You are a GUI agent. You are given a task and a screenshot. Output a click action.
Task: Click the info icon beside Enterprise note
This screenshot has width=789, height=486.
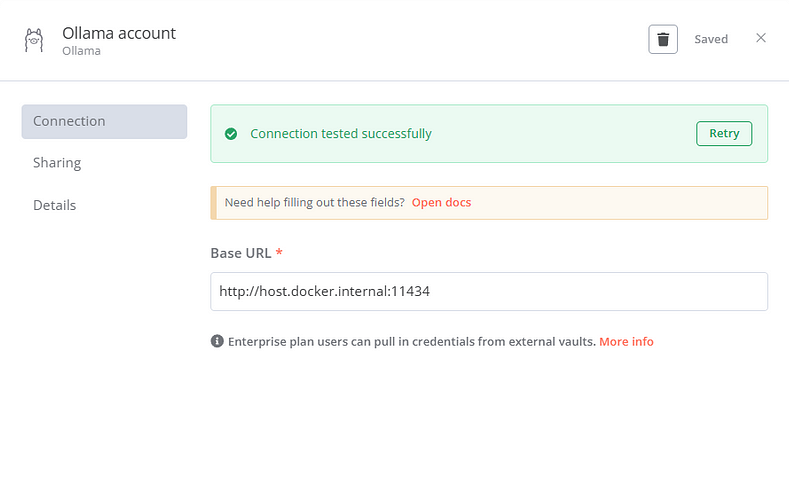click(x=217, y=342)
